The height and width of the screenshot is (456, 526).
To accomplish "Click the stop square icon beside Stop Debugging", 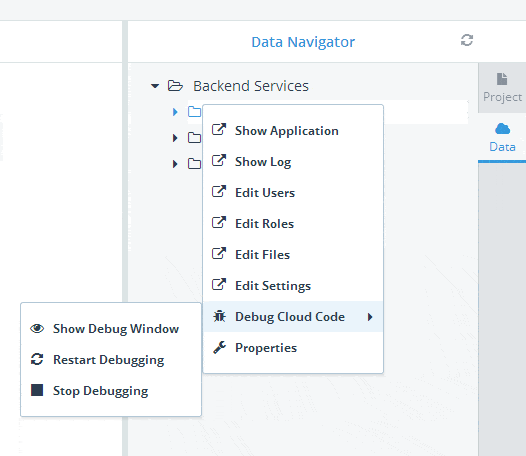I will click(x=37, y=390).
